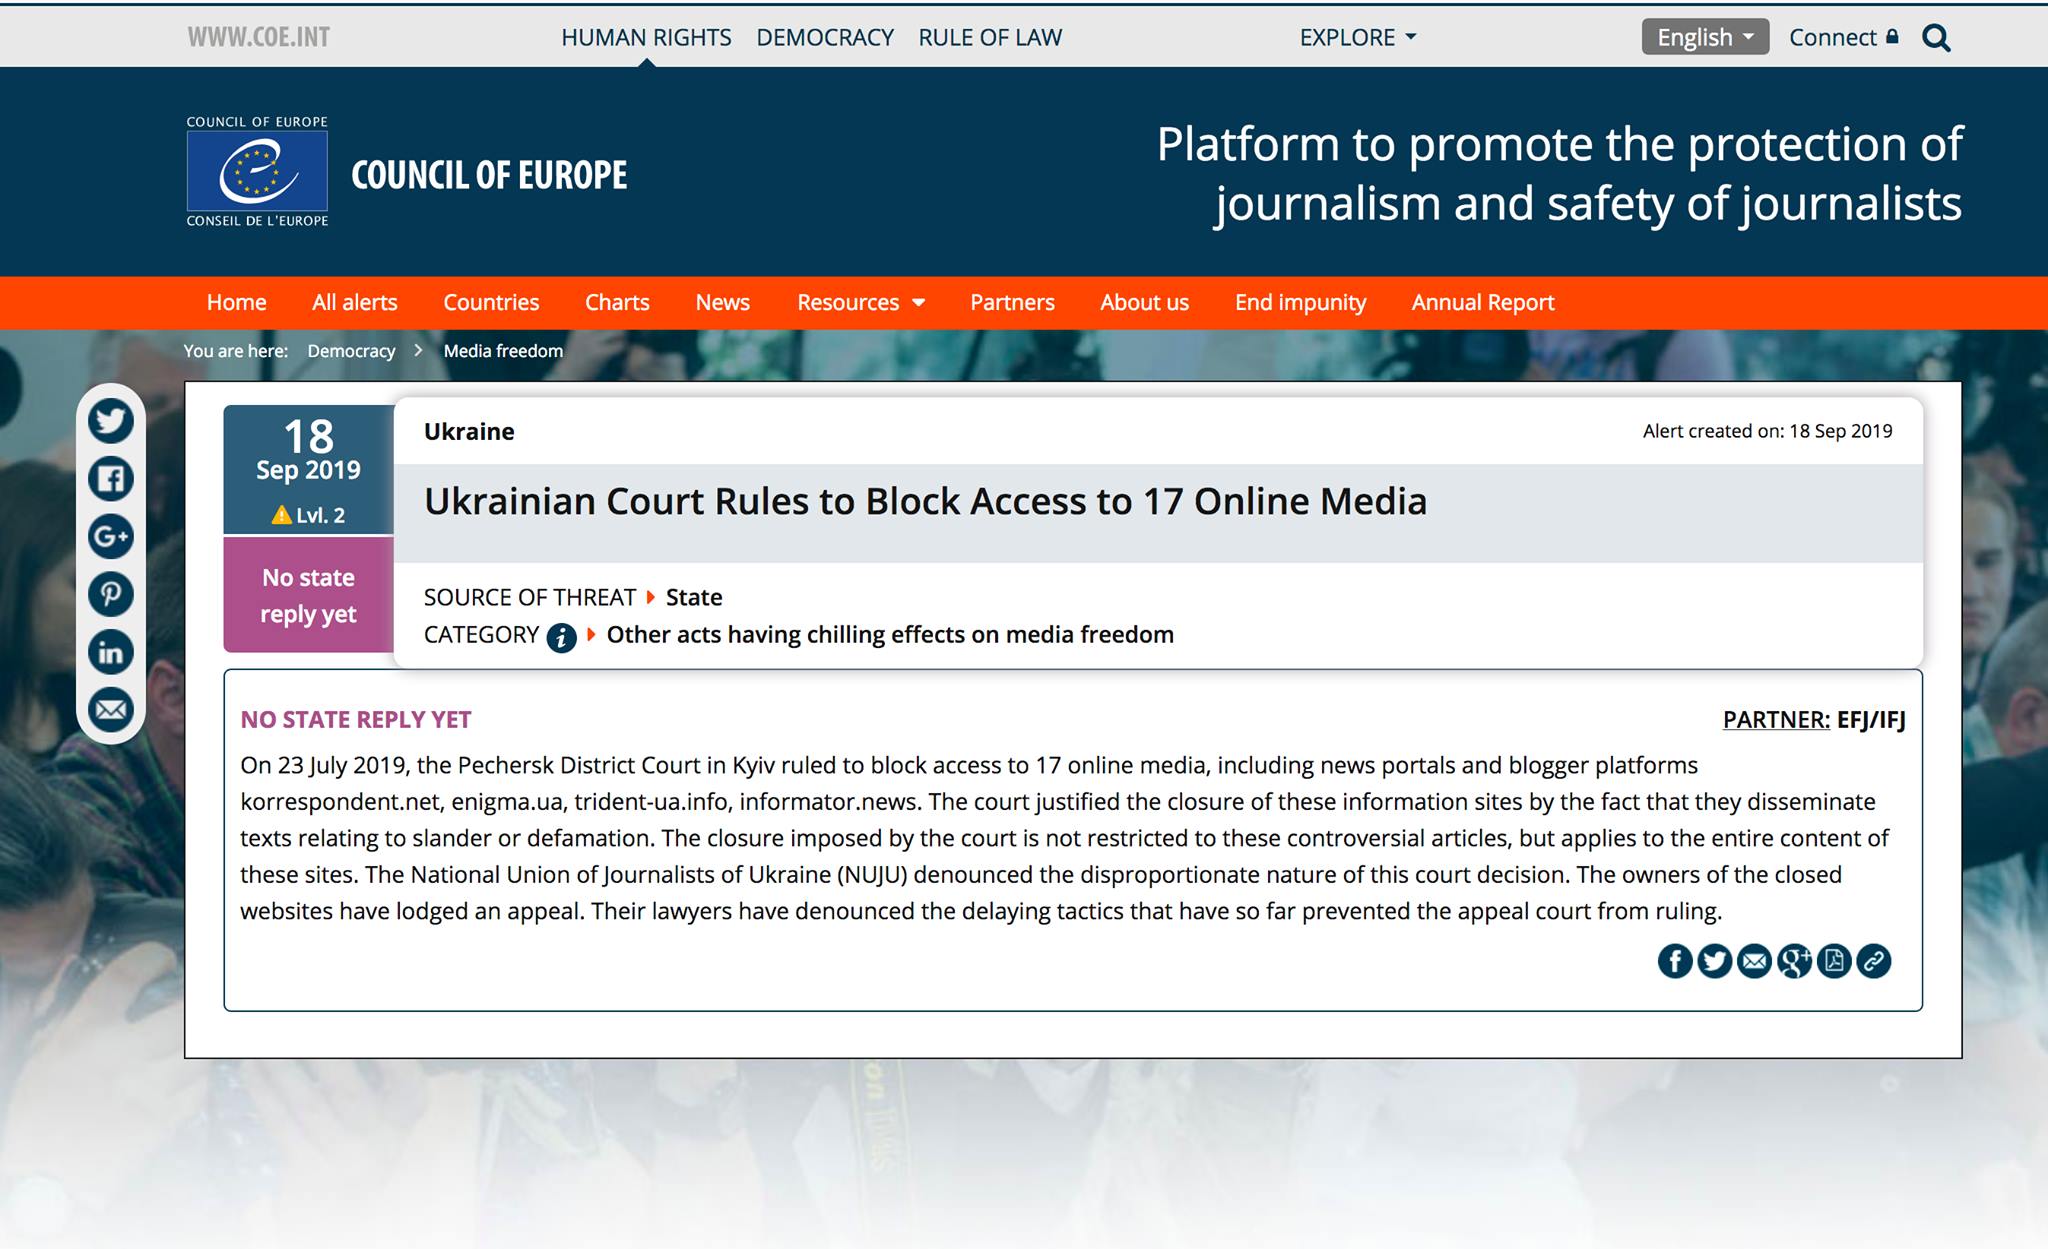Screen dimensions: 2048x1249
Task: Open the Annual Report tab
Action: pos(1482,302)
